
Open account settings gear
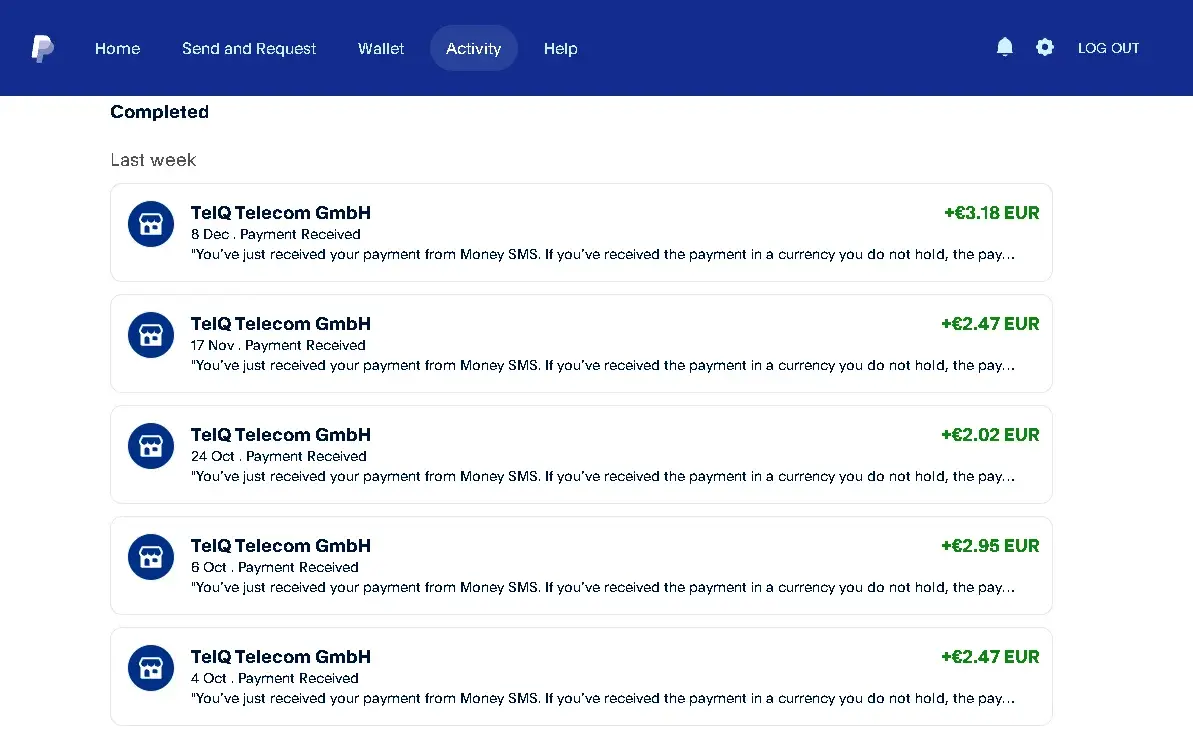tap(1045, 47)
